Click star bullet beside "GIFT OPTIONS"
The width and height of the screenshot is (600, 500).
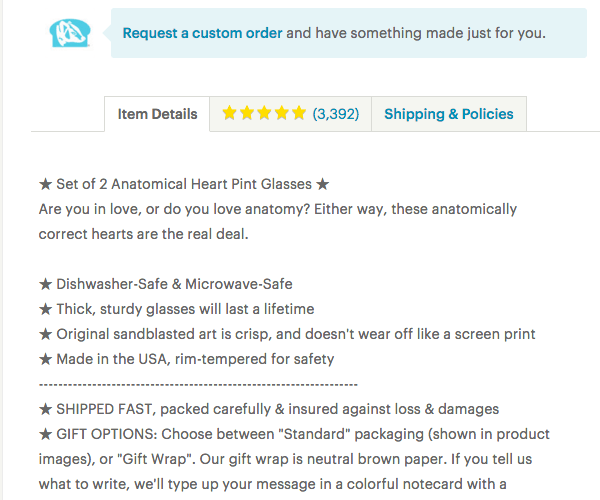click(46, 434)
